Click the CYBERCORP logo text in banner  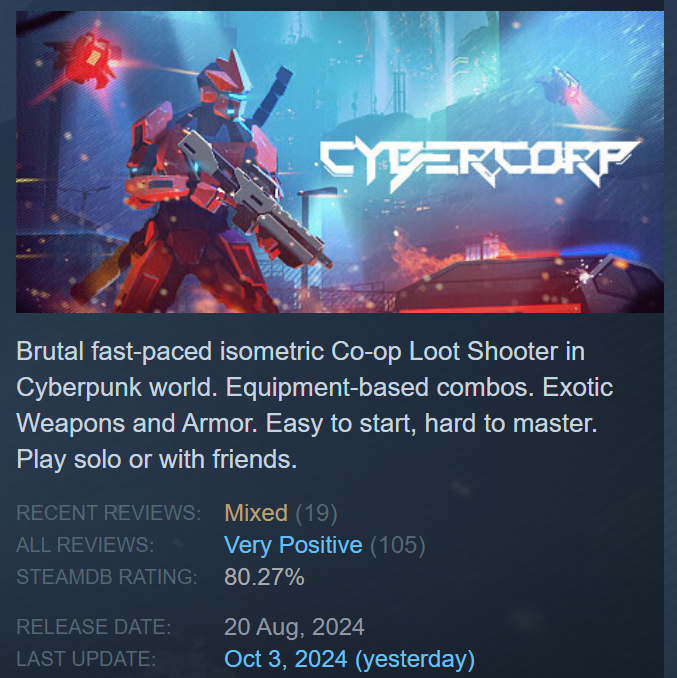click(479, 165)
